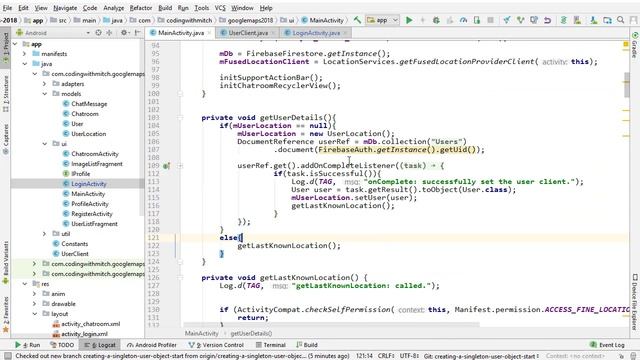Open the Search Everywhere magnifier icon
The image size is (640, 360).
pyautogui.click(x=620, y=20)
